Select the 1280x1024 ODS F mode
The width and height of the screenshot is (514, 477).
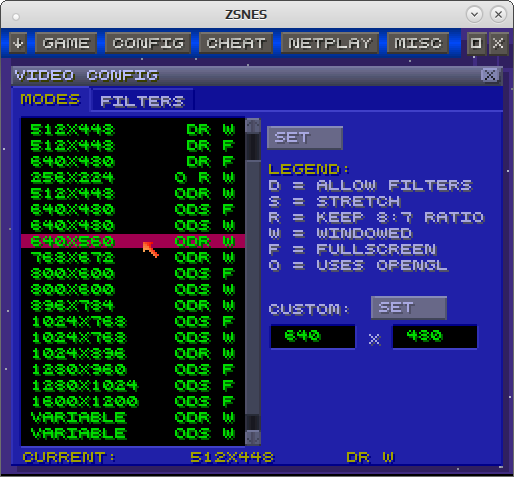point(133,385)
